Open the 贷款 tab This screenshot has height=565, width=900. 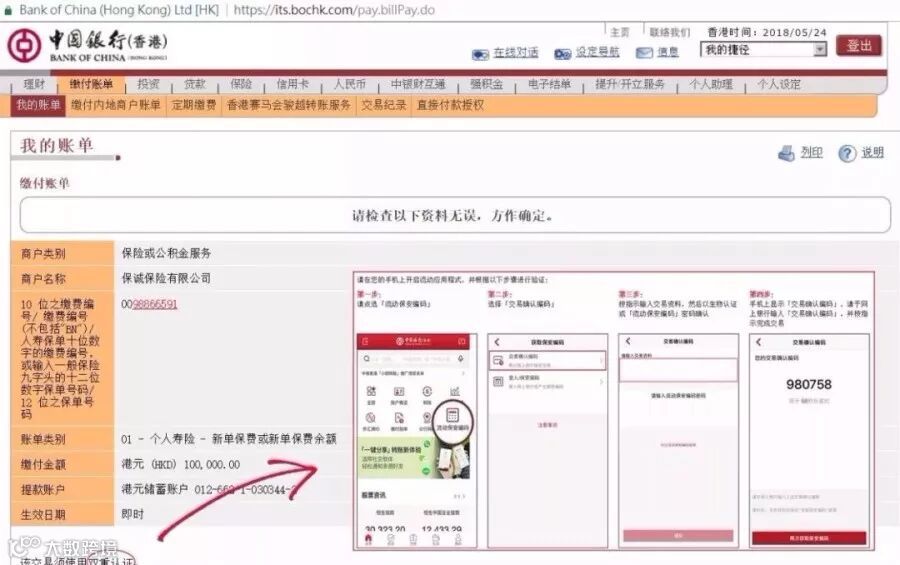195,84
